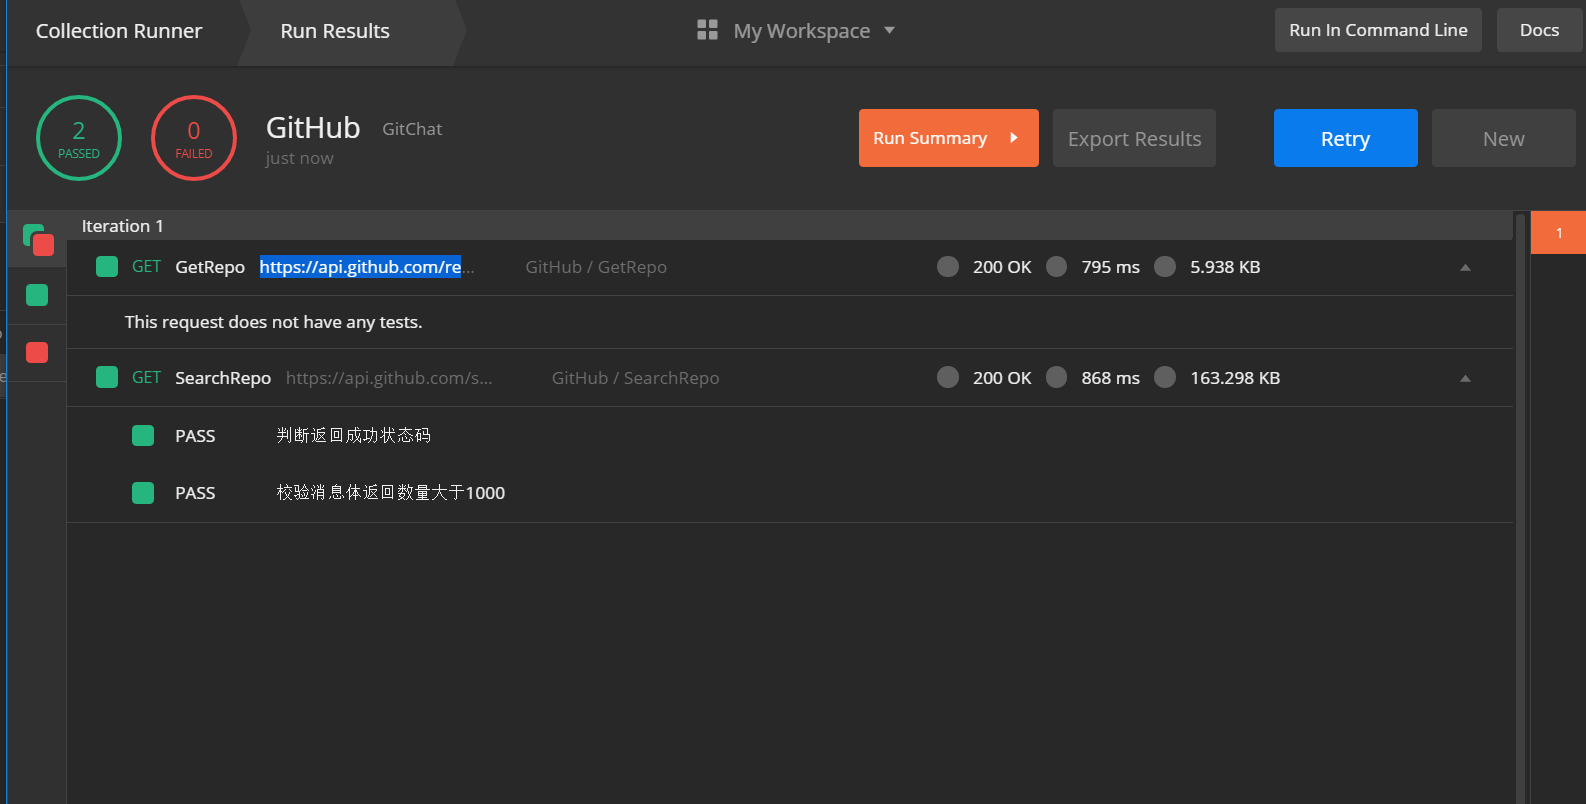Switch to the Run Results tab

[x=335, y=31]
